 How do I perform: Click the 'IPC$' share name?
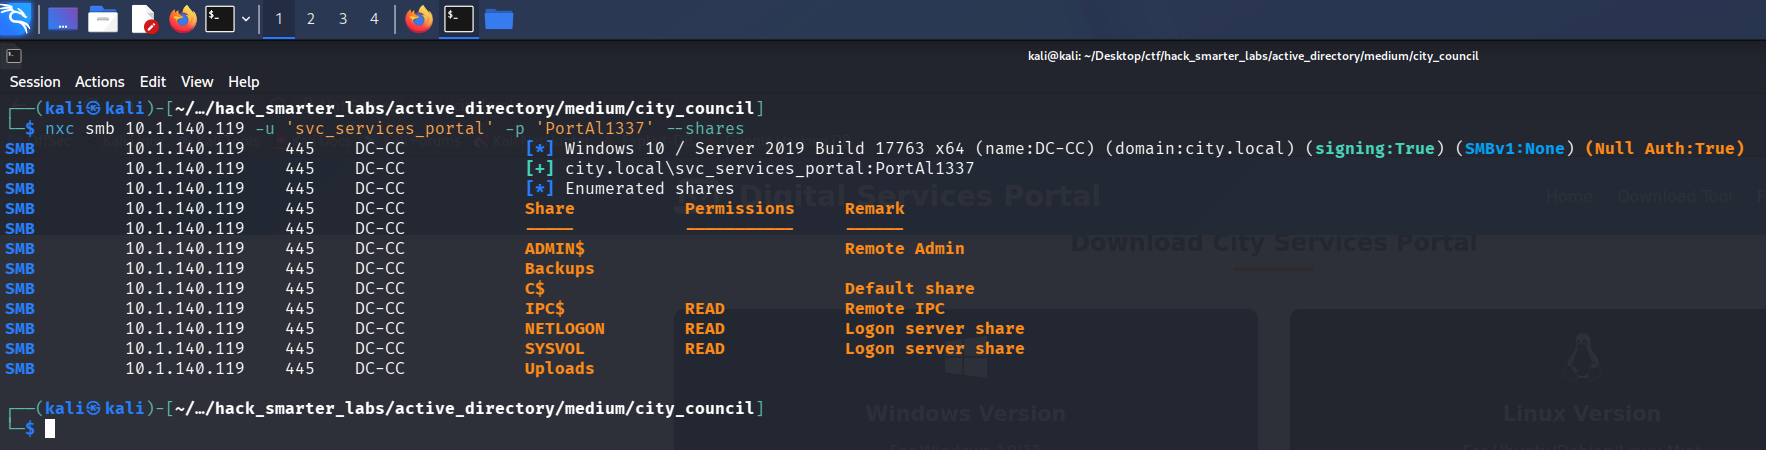[x=544, y=308]
